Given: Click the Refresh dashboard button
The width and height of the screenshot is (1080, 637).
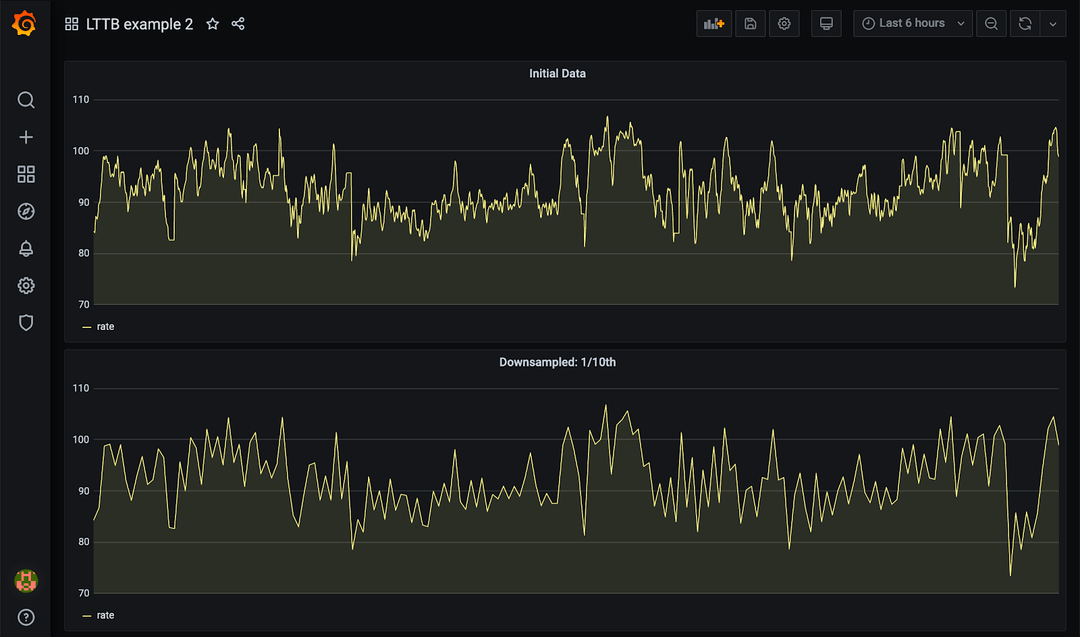Looking at the screenshot, I should point(1024,23).
